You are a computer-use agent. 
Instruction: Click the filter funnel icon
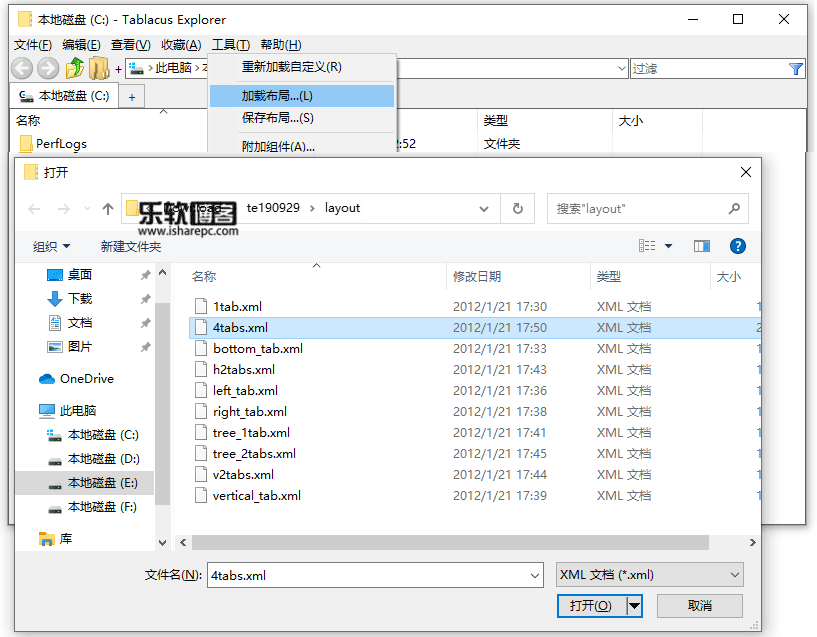(x=795, y=69)
